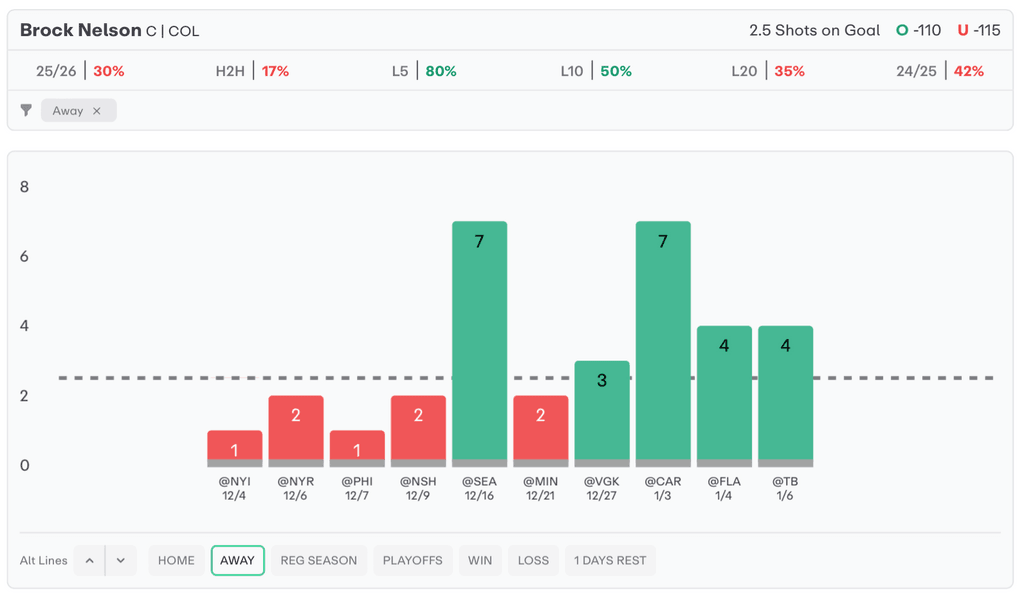
Task: Select the Over -110 odds
Action: (918, 31)
